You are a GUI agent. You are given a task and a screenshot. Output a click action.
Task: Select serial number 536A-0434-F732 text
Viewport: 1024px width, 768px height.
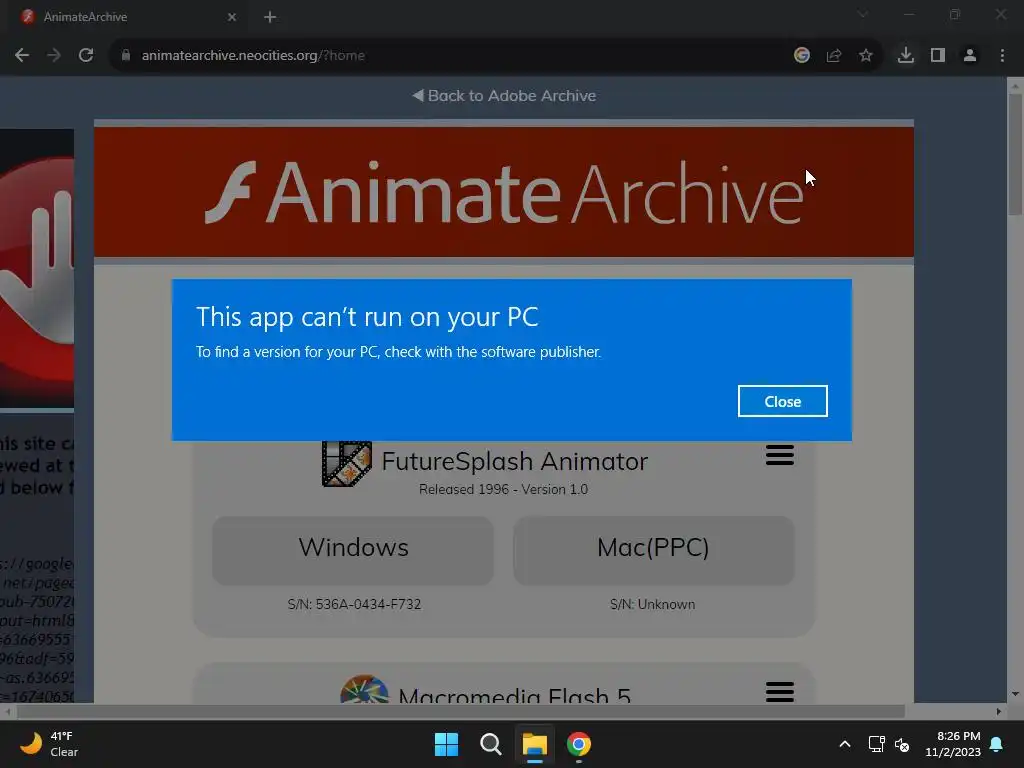coord(368,604)
